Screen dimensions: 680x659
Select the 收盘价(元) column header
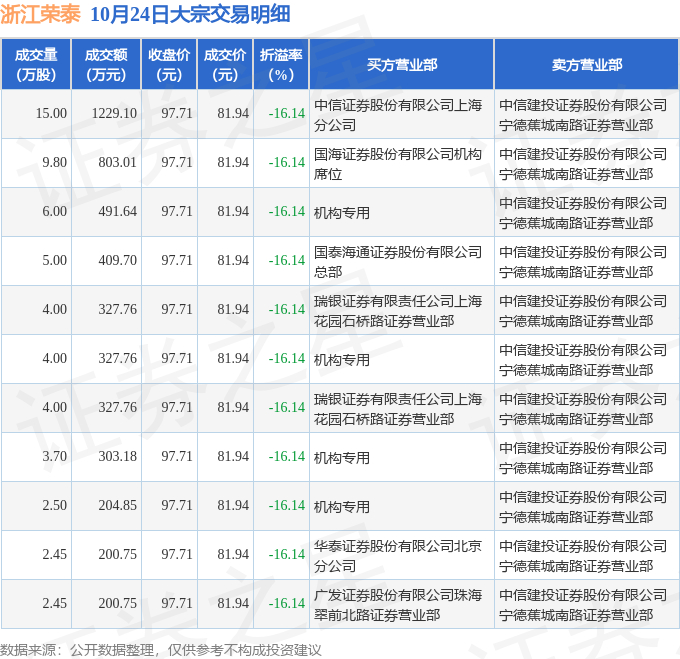[169, 65]
